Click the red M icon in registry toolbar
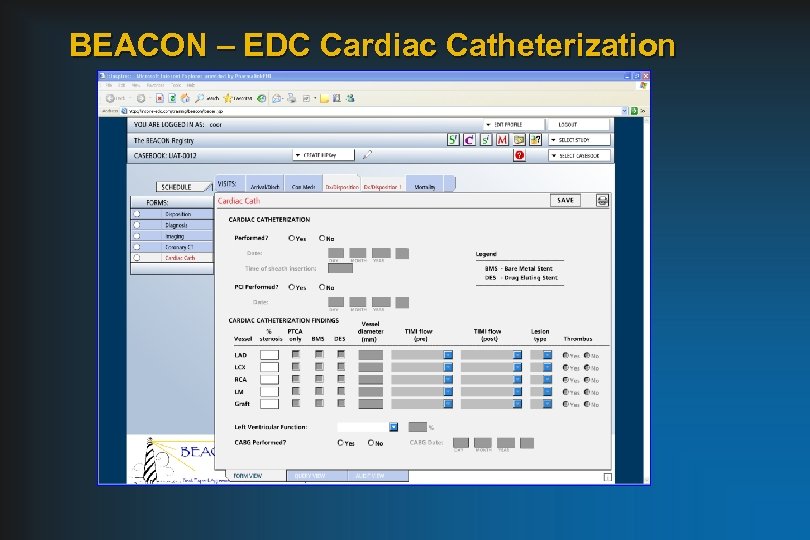Image resolution: width=810 pixels, height=540 pixels. click(502, 140)
